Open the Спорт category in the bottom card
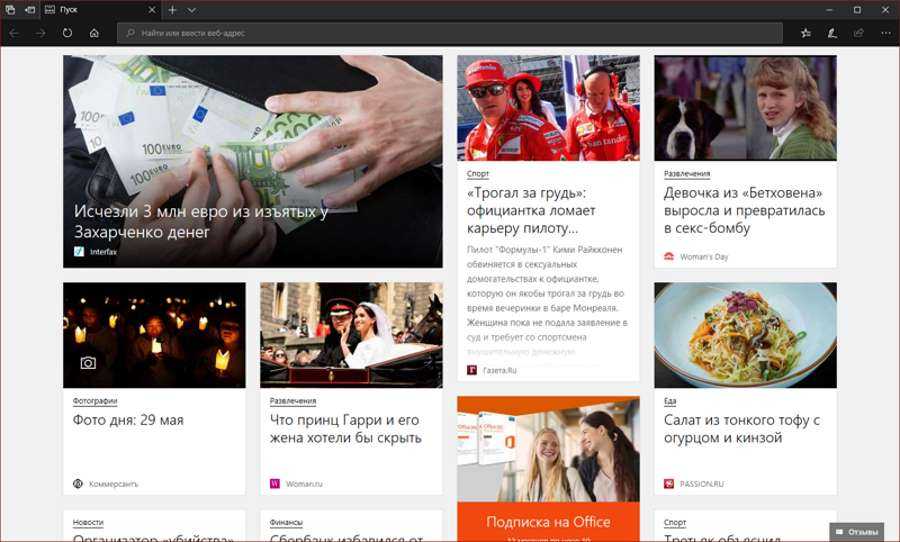 point(675,522)
